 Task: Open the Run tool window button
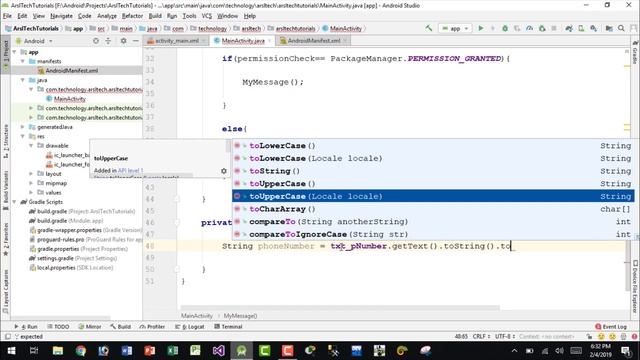[x=26, y=327]
